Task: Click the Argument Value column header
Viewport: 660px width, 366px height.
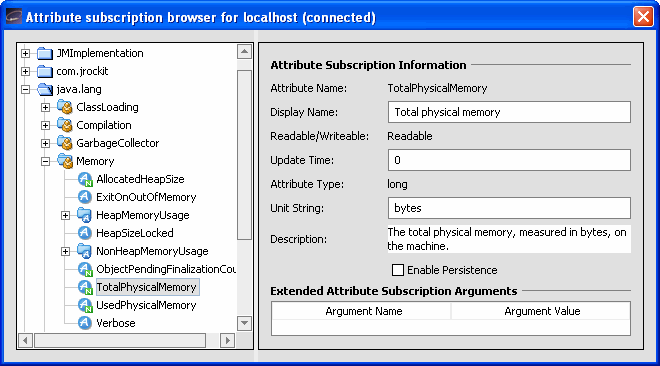Action: point(541,311)
